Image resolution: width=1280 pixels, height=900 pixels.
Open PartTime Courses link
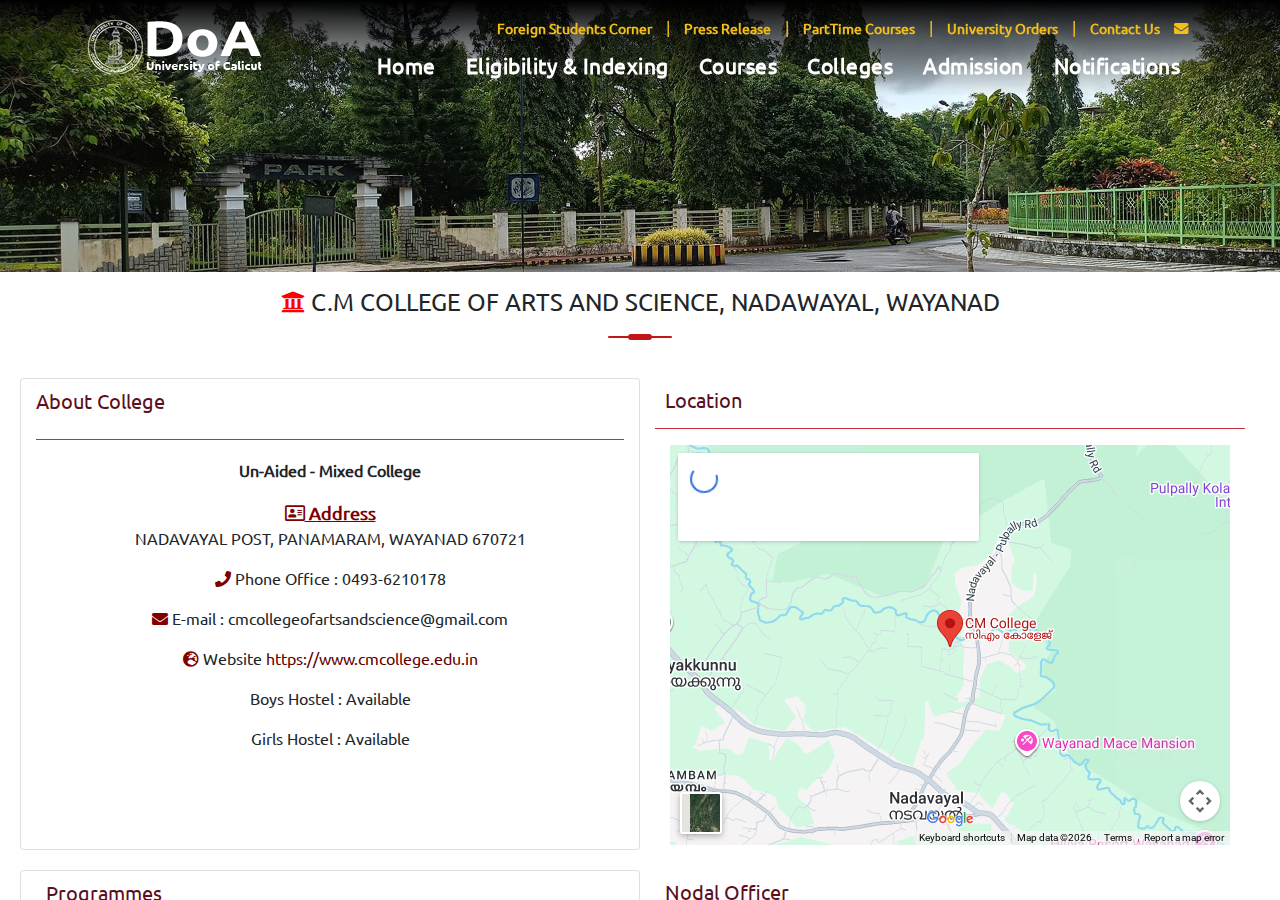point(859,29)
